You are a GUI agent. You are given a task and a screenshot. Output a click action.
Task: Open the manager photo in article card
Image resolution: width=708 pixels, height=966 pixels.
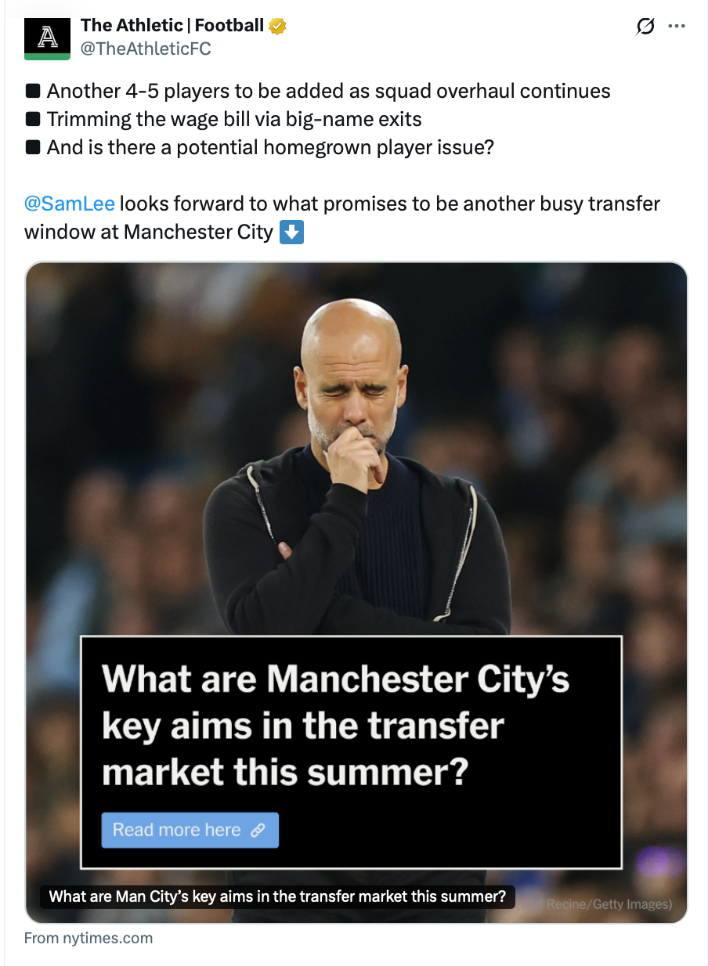pos(355,450)
